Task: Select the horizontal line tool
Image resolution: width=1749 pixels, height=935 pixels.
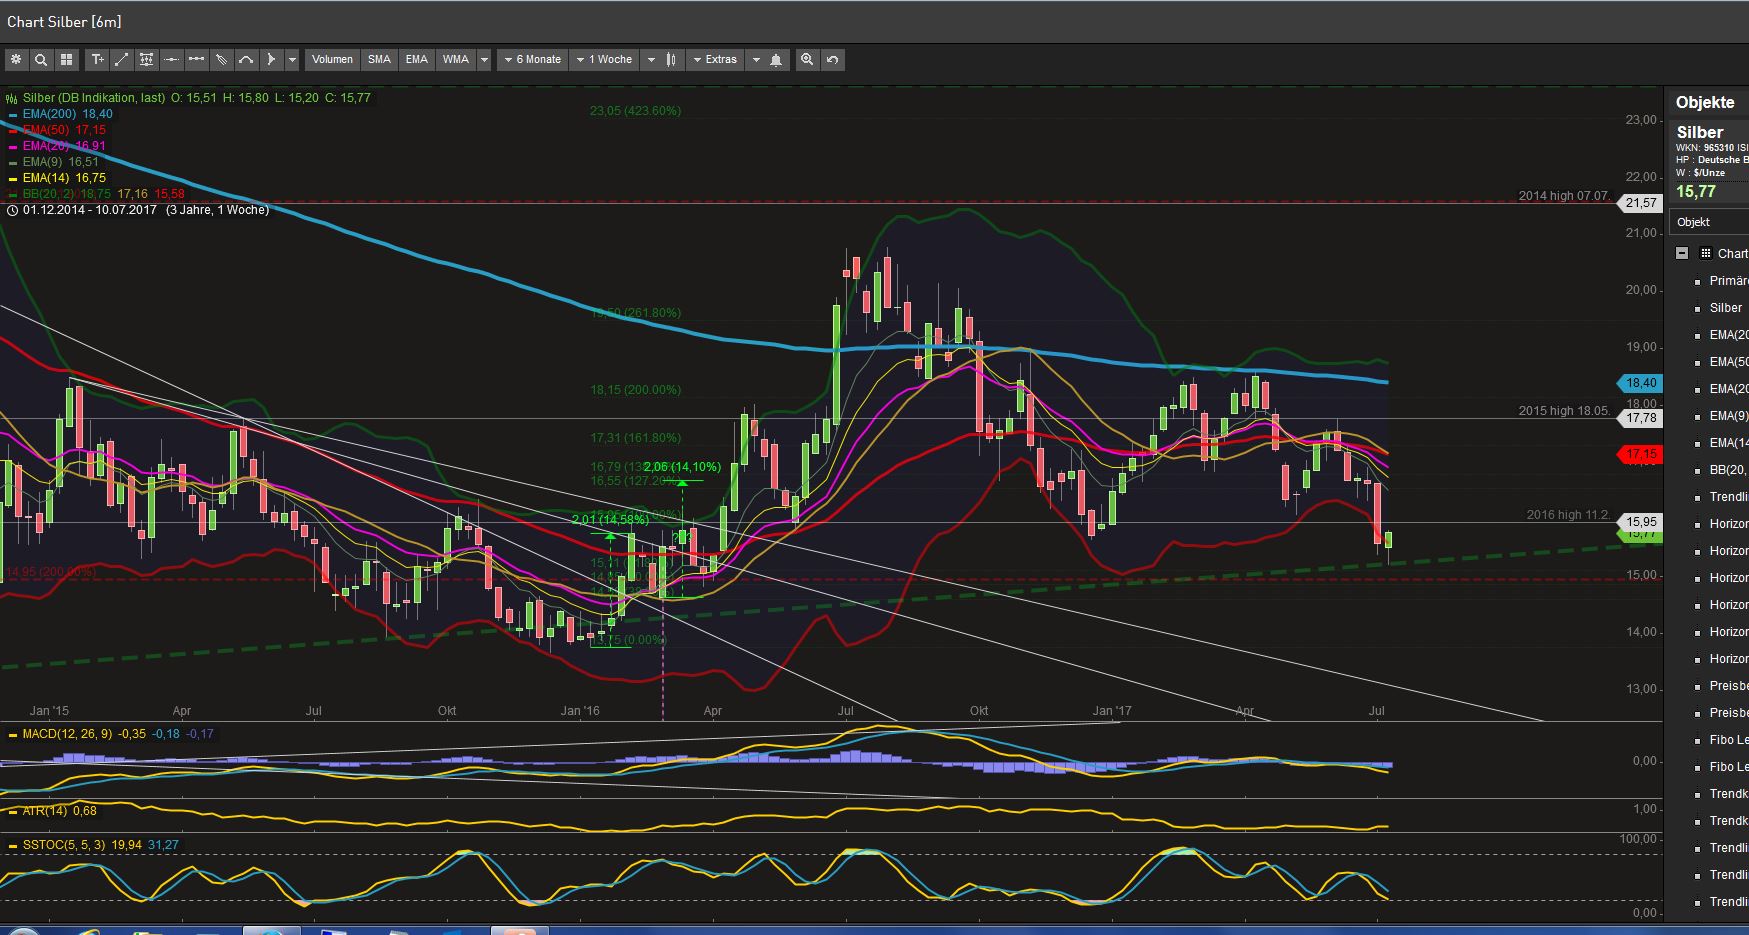Action: [x=172, y=60]
